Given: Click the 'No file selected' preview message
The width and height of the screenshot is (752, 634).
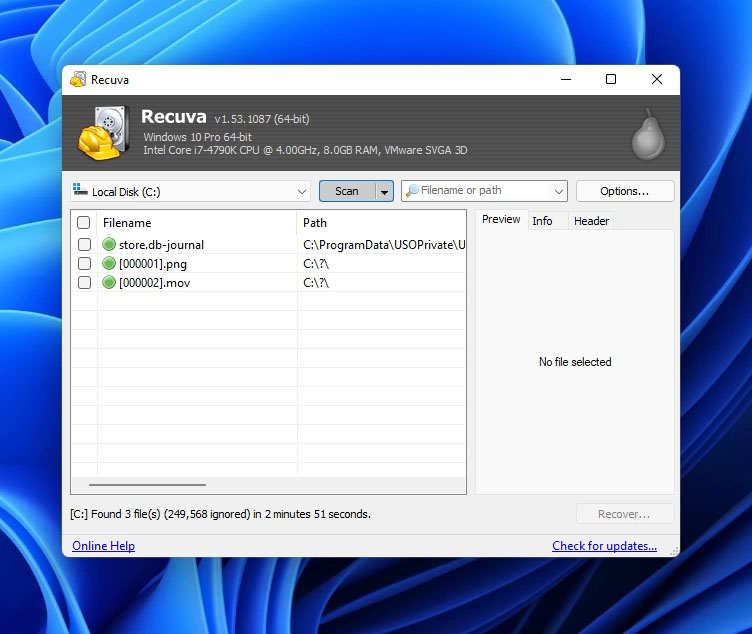Looking at the screenshot, I should (575, 362).
